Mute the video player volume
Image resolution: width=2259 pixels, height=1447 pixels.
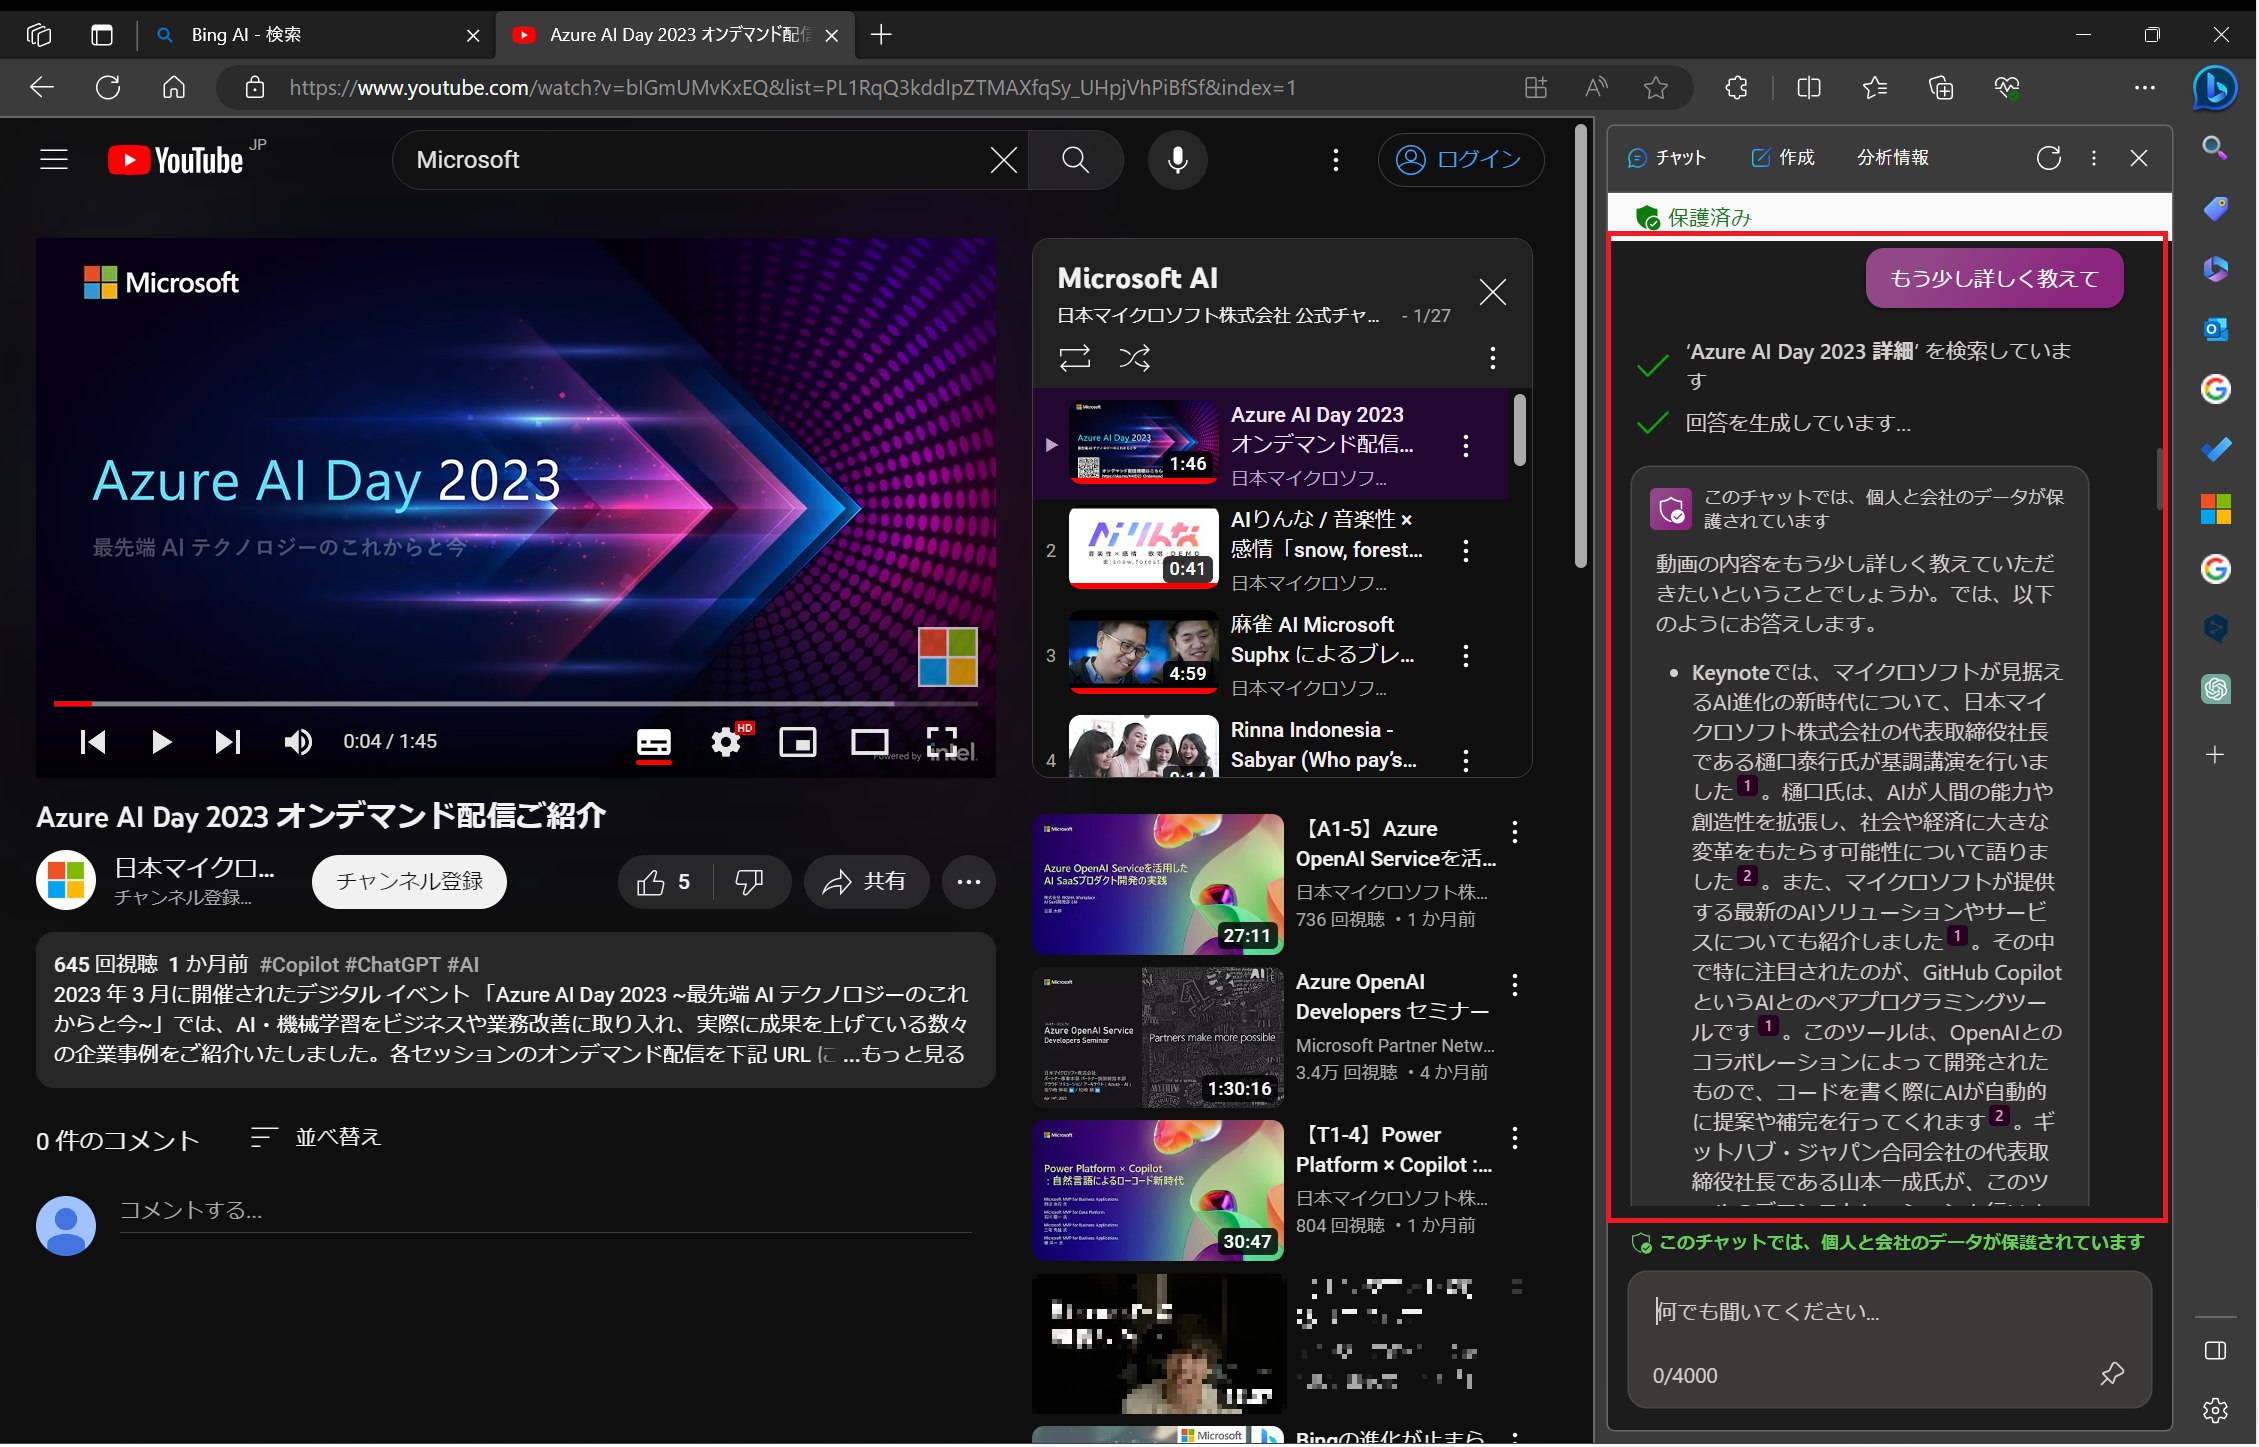(x=298, y=742)
